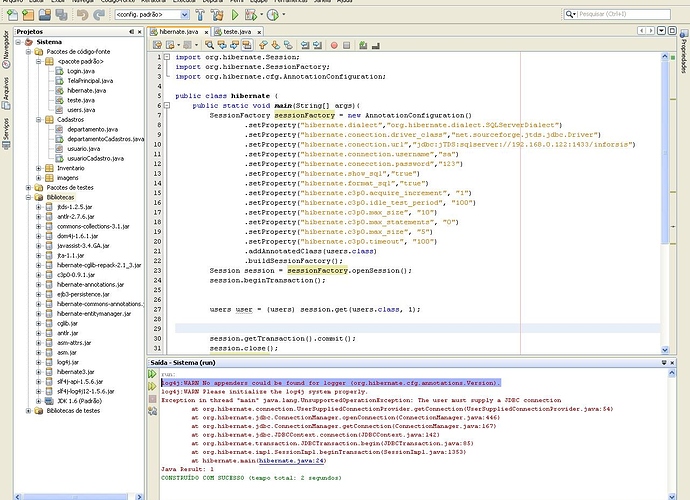Click the green Run Project icon
This screenshot has height=500, width=690.
pyautogui.click(x=234, y=16)
